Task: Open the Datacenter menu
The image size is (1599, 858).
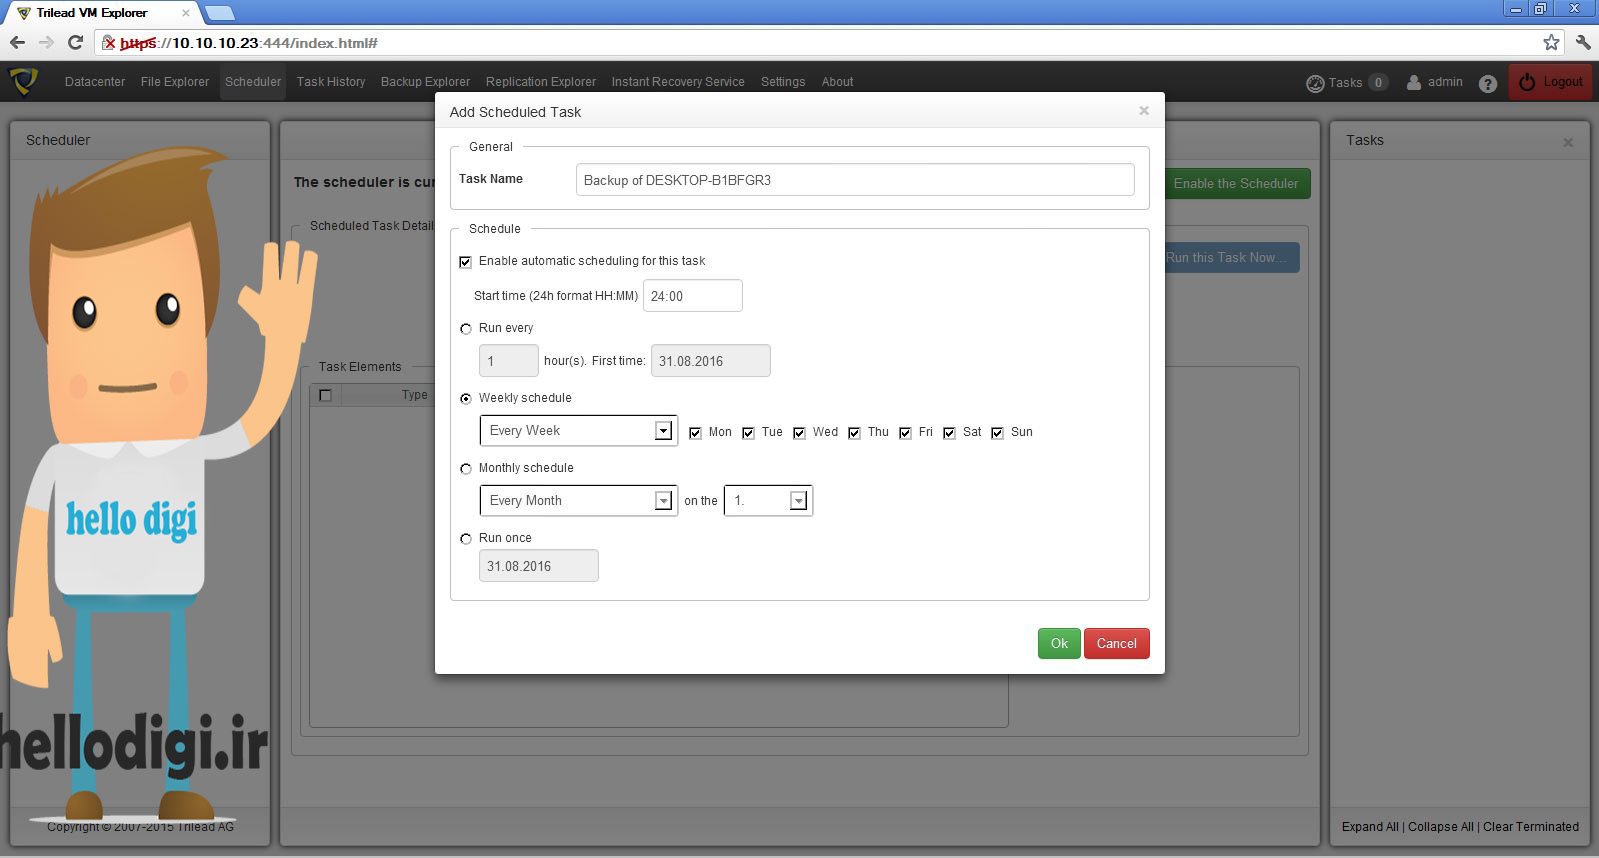Action: pyautogui.click(x=95, y=82)
